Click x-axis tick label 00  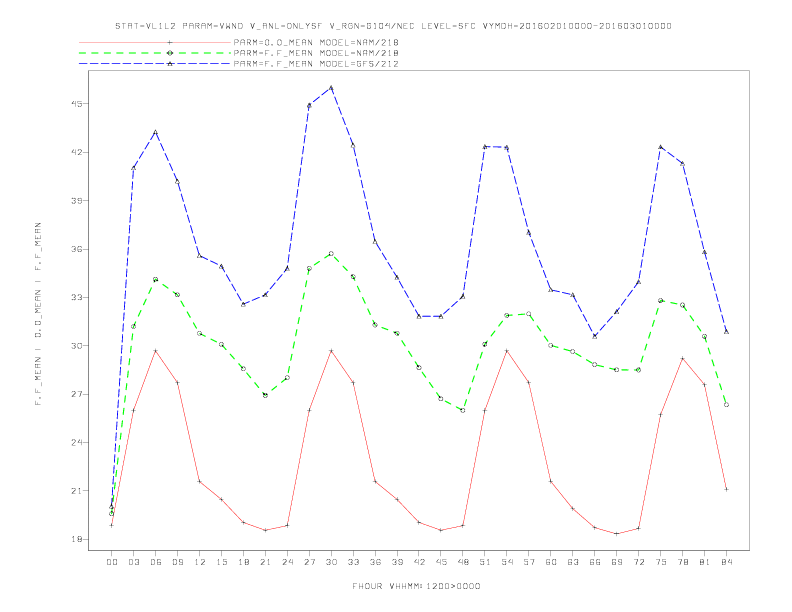tap(112, 562)
